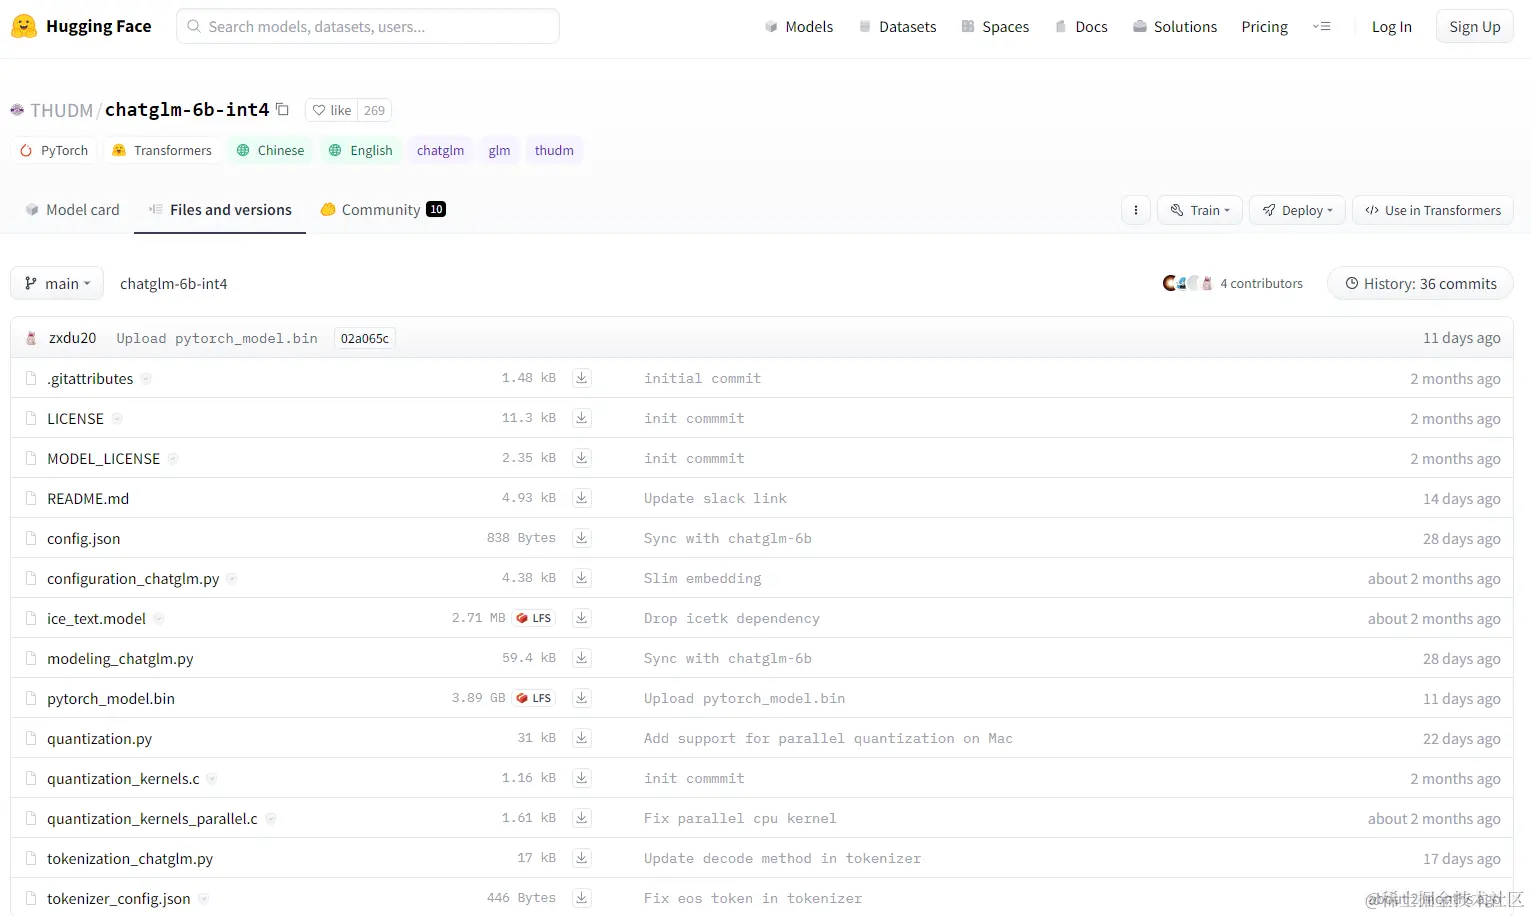The height and width of the screenshot is (916, 1531).
Task: Open Docs in the top navigation
Action: click(x=1081, y=27)
